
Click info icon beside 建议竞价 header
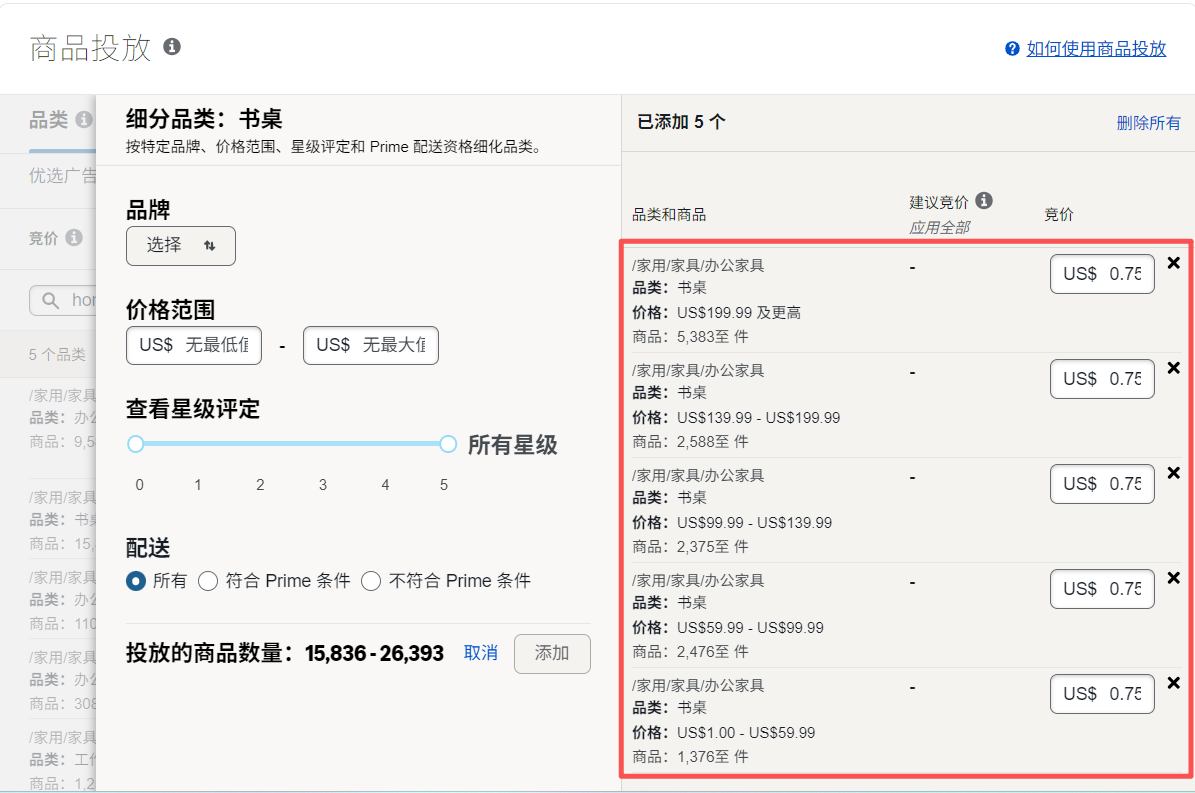pos(984,201)
